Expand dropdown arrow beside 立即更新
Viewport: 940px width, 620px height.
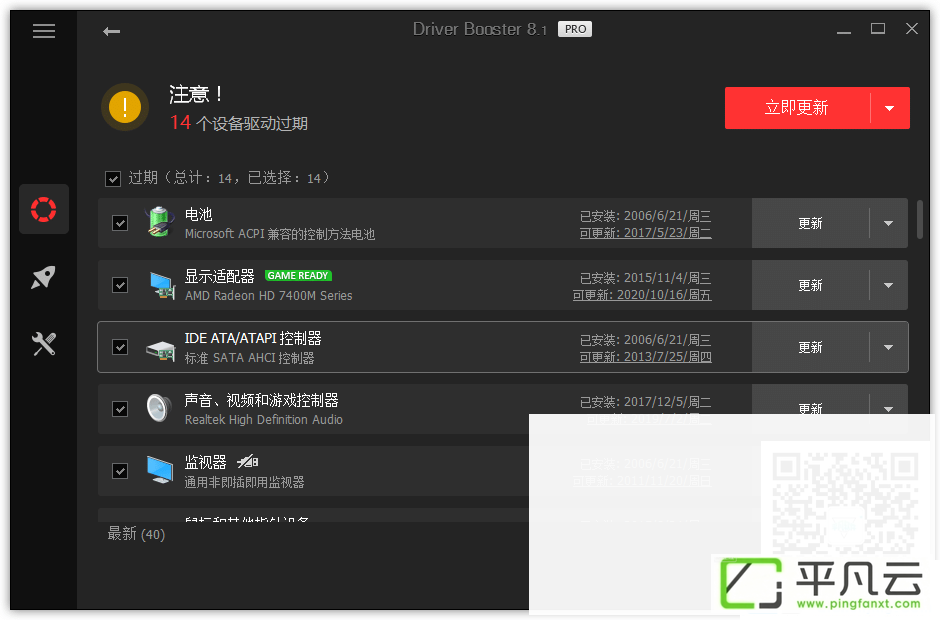(x=890, y=109)
